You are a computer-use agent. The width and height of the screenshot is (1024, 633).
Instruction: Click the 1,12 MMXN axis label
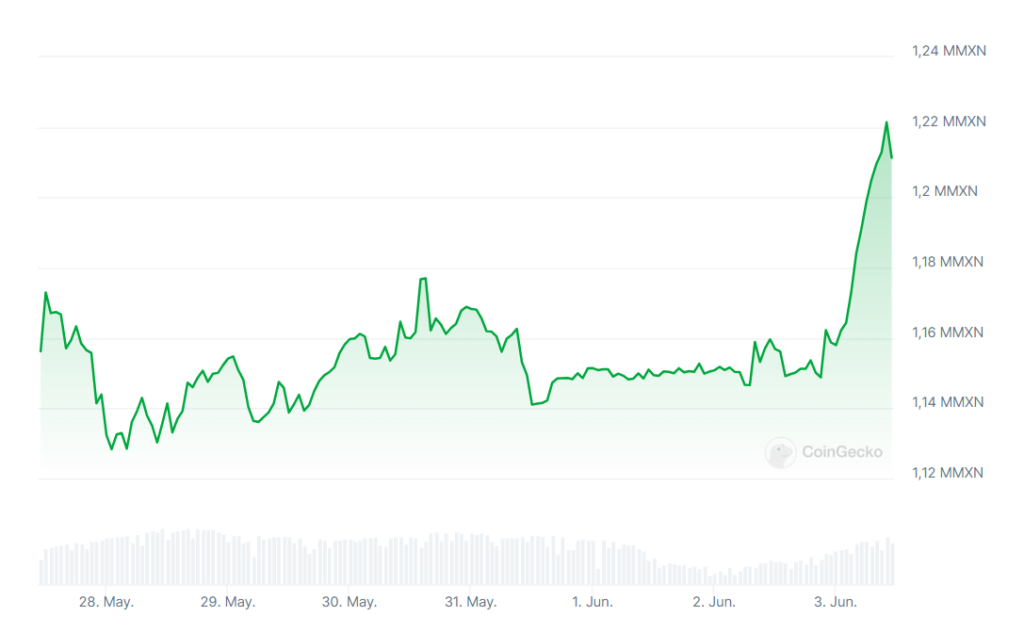tap(948, 473)
